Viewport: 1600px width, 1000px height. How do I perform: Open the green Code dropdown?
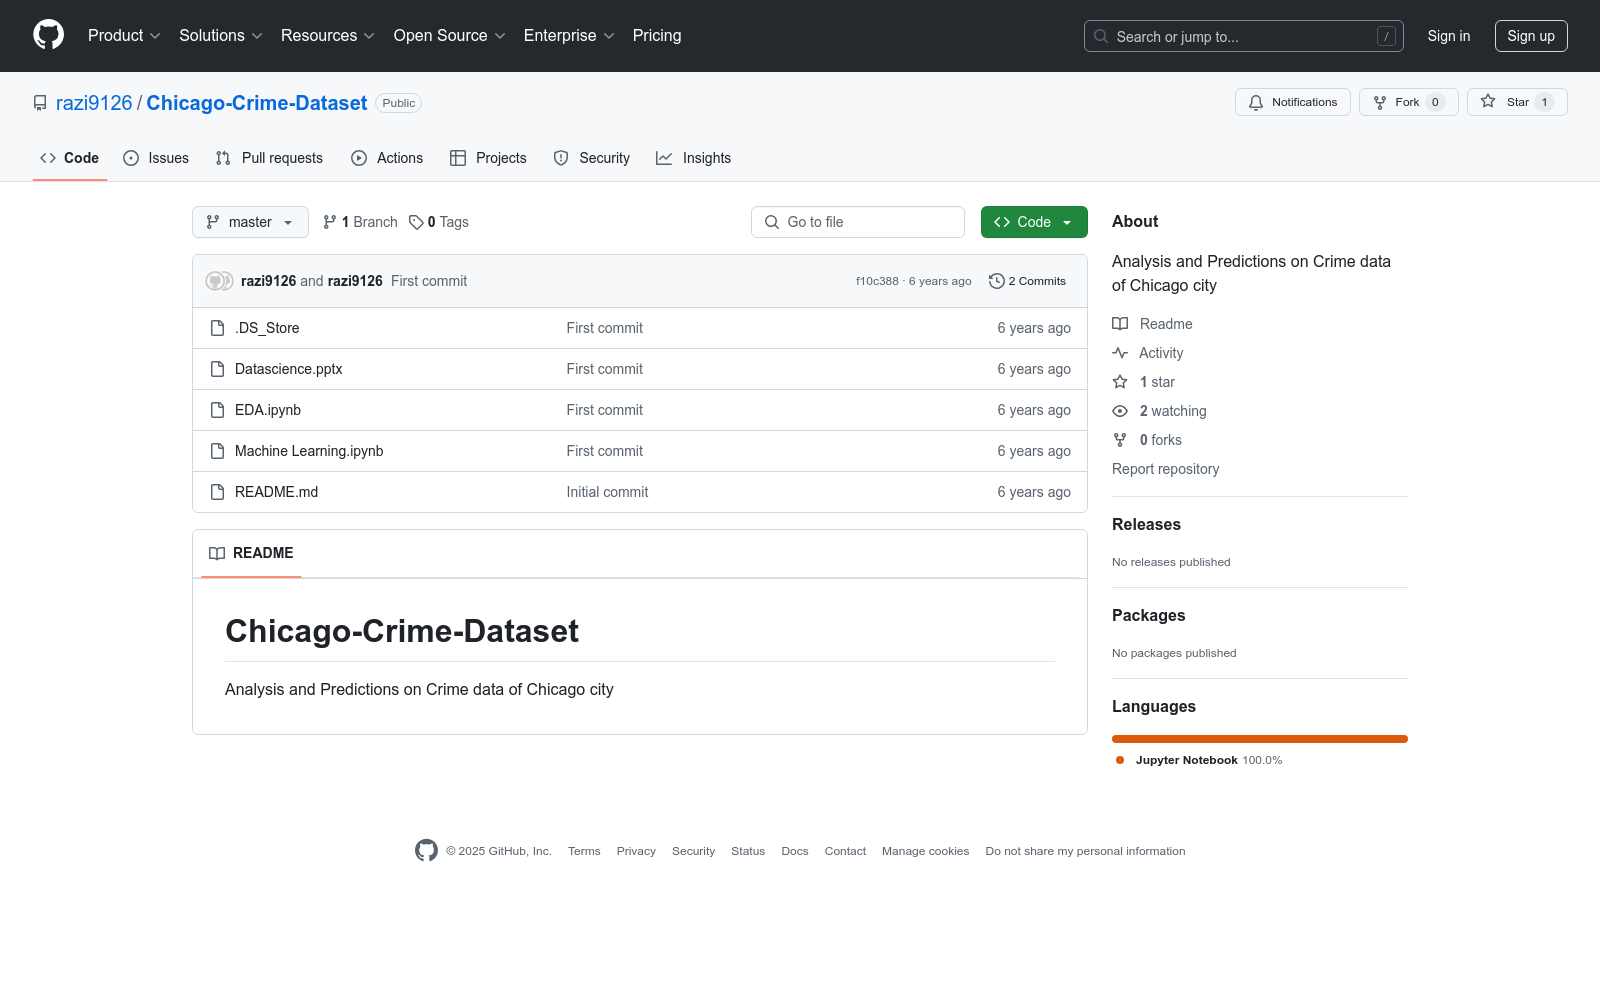pos(1034,222)
